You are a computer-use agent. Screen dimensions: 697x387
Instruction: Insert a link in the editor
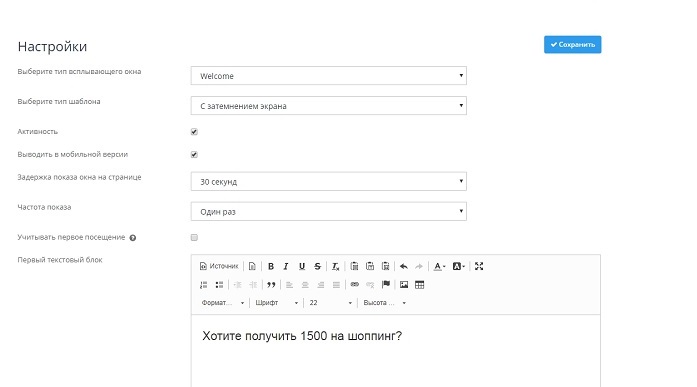(354, 284)
